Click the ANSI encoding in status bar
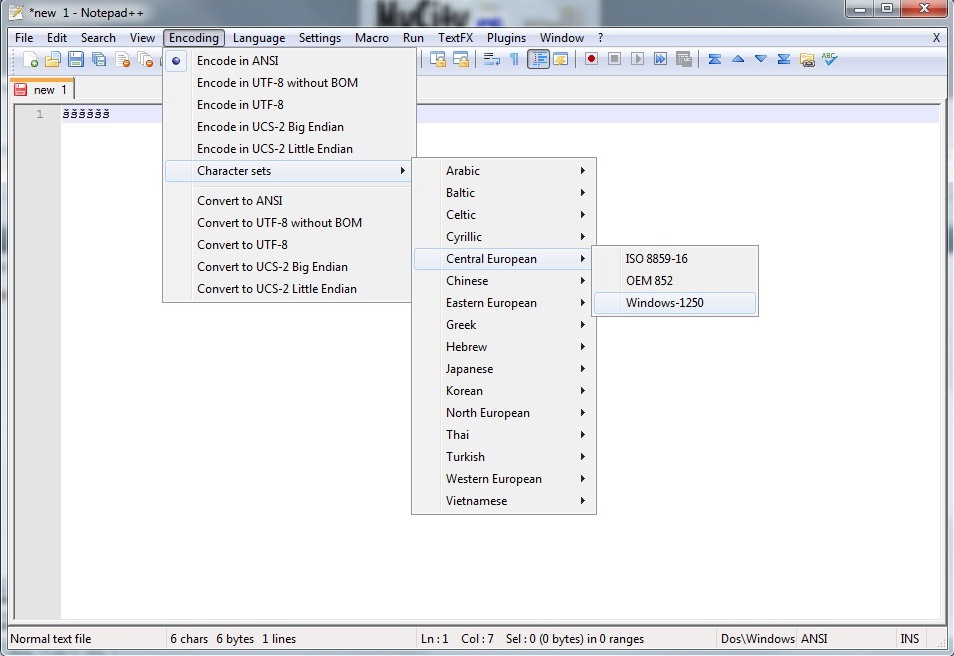This screenshot has width=954, height=656. tap(814, 639)
